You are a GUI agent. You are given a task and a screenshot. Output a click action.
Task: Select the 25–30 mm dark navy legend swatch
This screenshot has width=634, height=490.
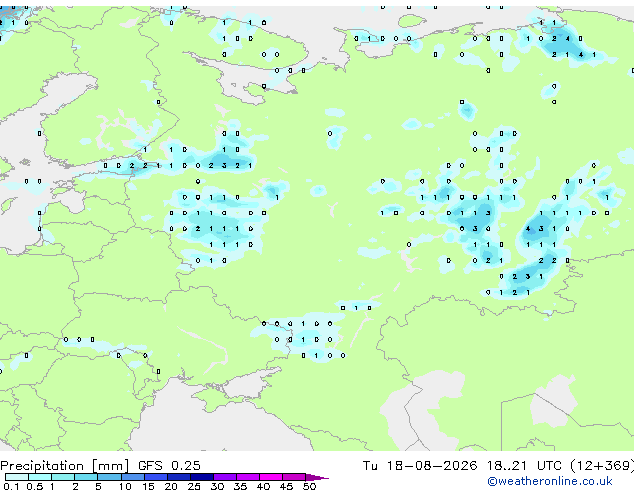point(202,477)
